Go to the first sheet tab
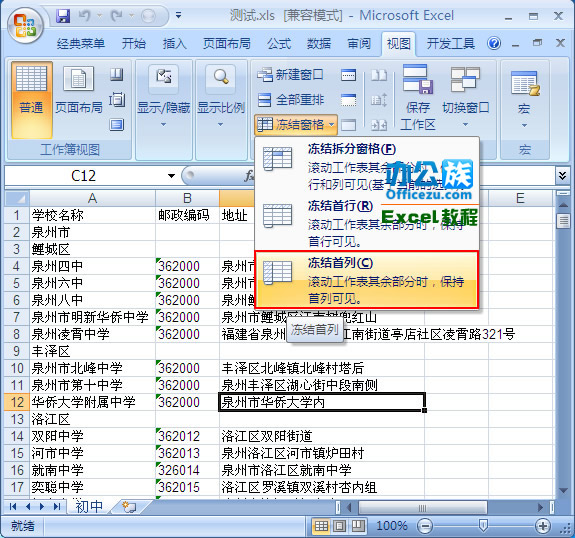Screen dimensions: 575x538 [x=13, y=507]
